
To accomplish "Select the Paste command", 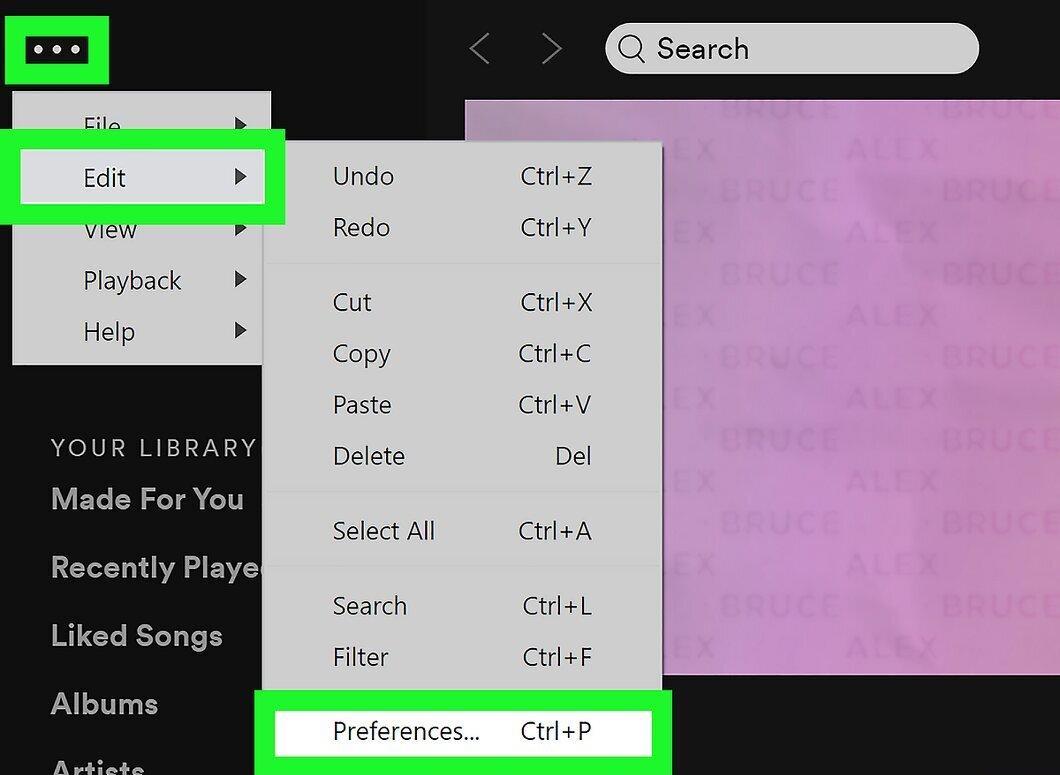I will click(462, 405).
